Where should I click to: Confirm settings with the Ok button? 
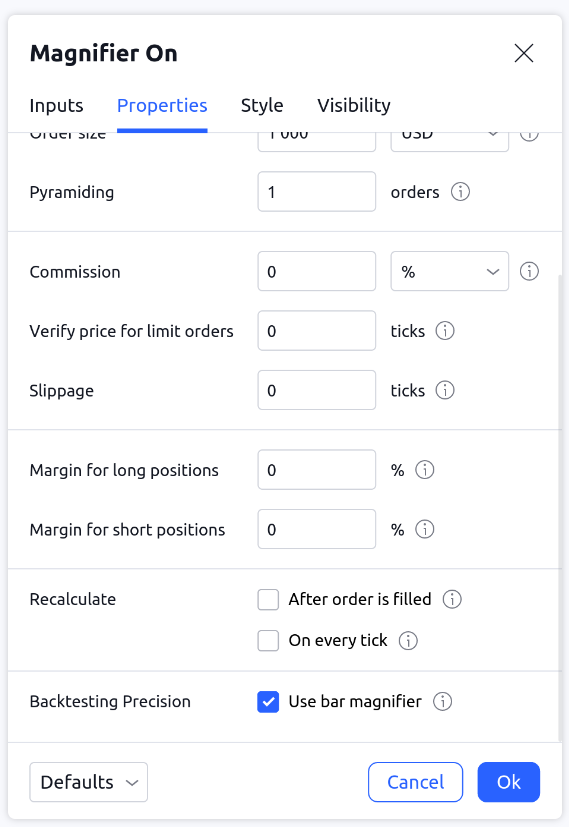(x=508, y=782)
